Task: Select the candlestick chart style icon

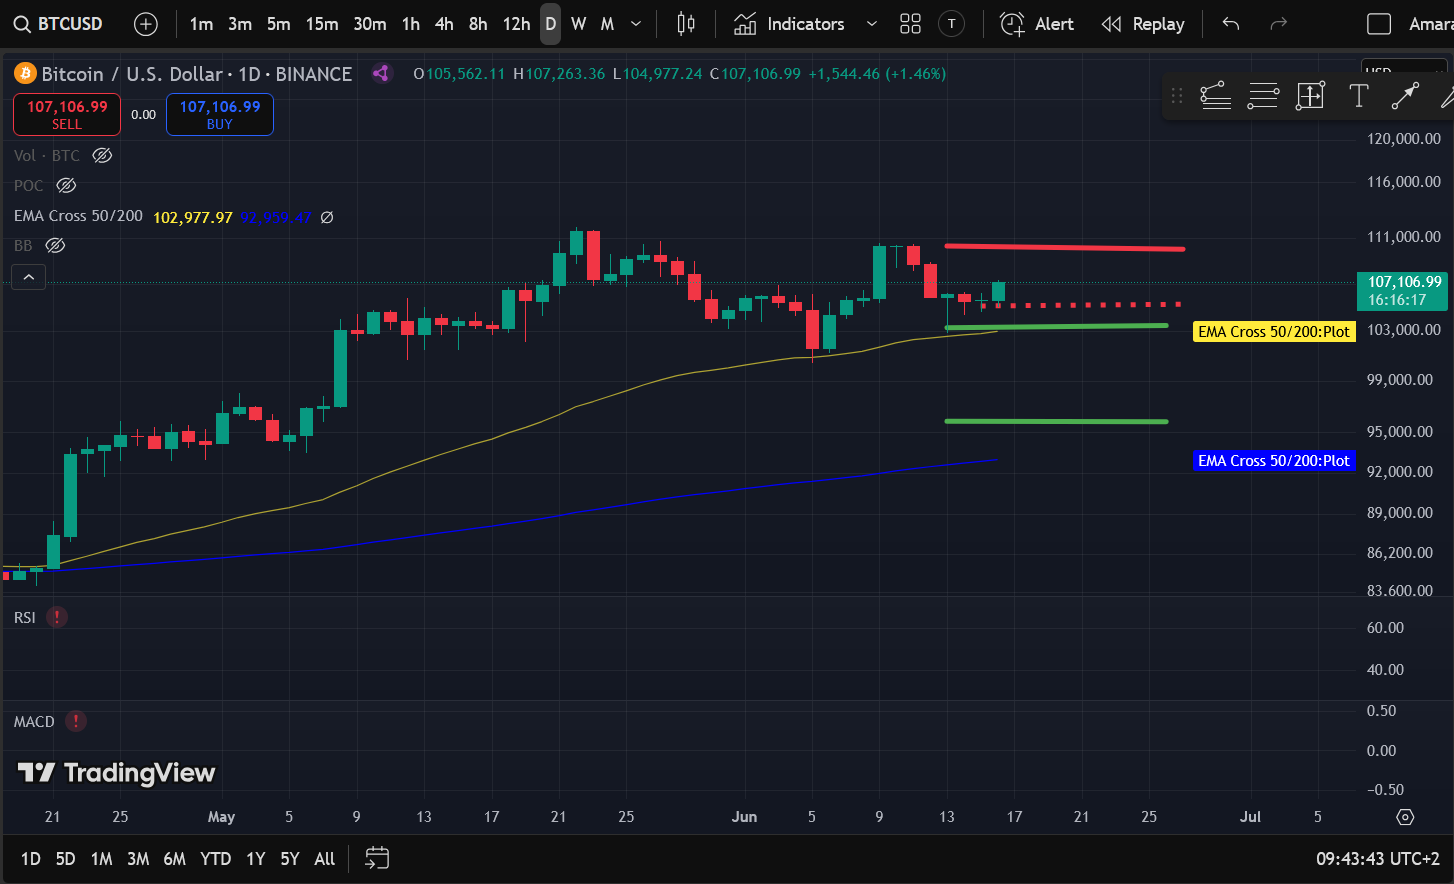Action: 686,23
